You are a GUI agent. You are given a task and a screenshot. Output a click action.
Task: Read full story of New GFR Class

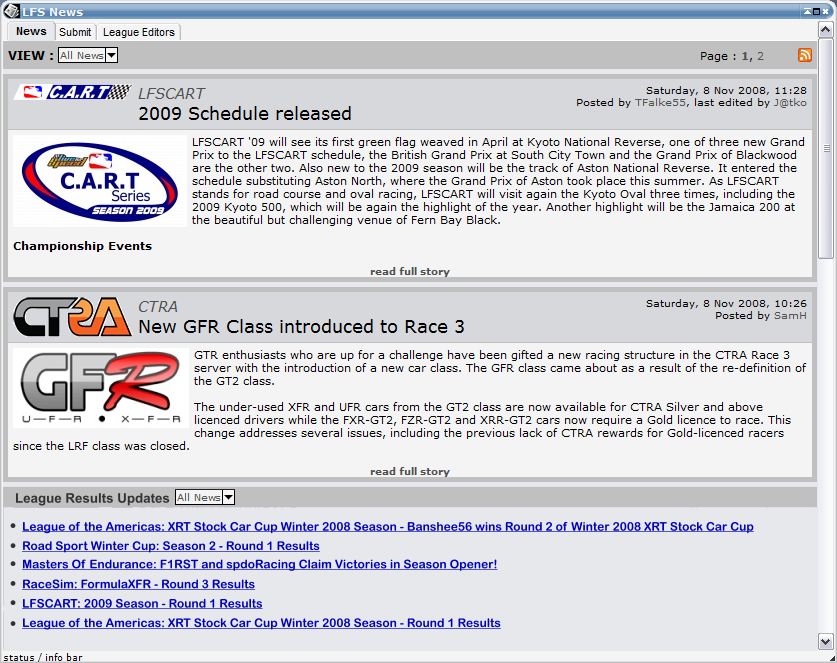pyautogui.click(x=410, y=471)
